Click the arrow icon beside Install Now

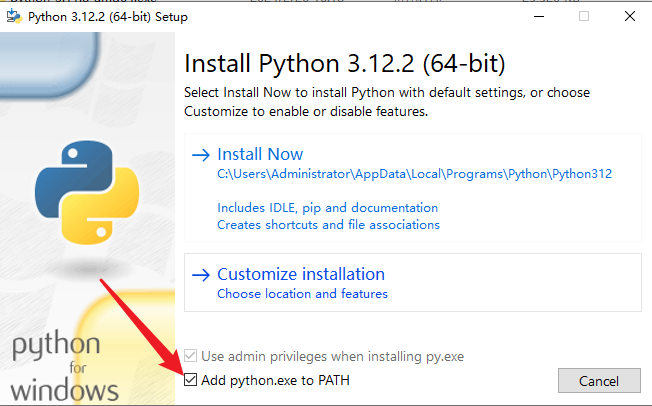click(200, 155)
